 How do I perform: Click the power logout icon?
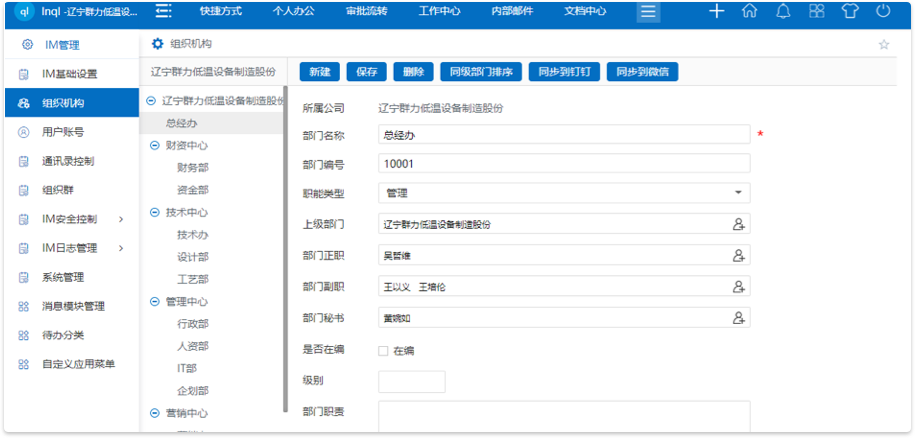point(882,12)
